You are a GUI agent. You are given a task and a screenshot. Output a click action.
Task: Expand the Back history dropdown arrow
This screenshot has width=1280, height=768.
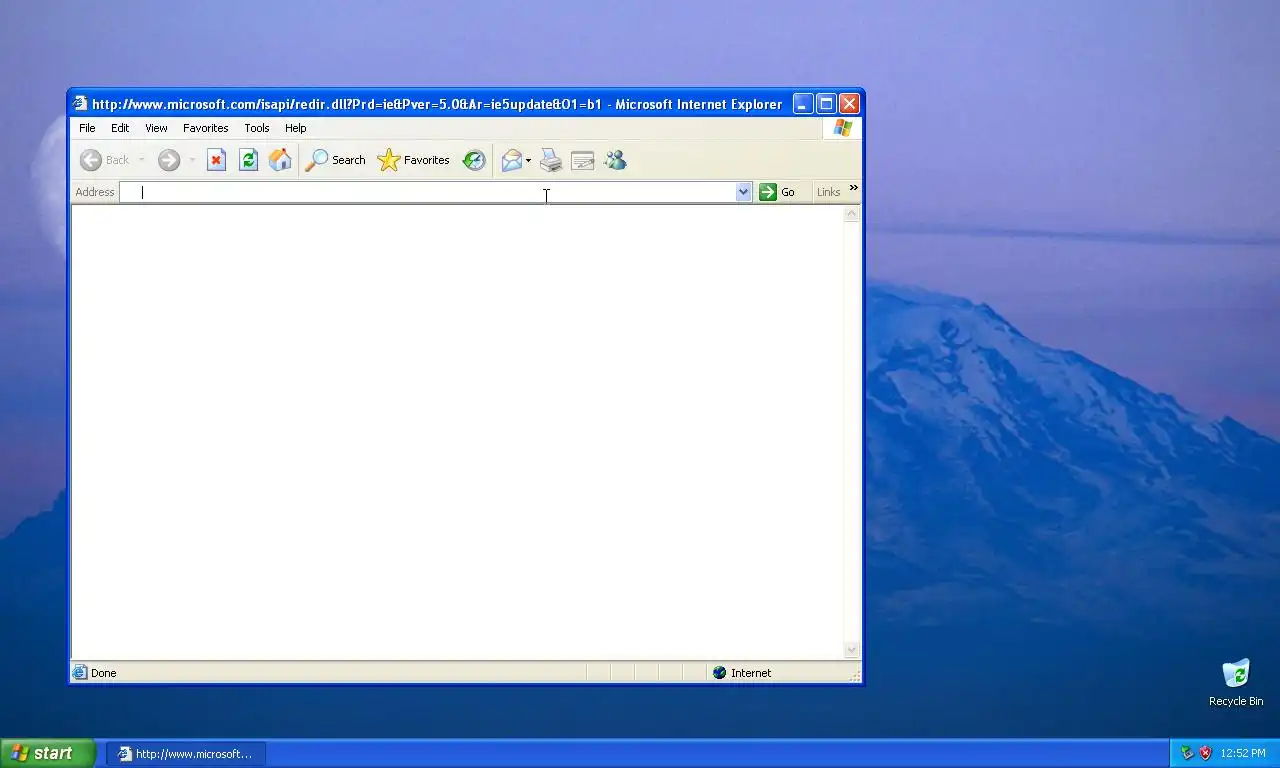[x=142, y=160]
